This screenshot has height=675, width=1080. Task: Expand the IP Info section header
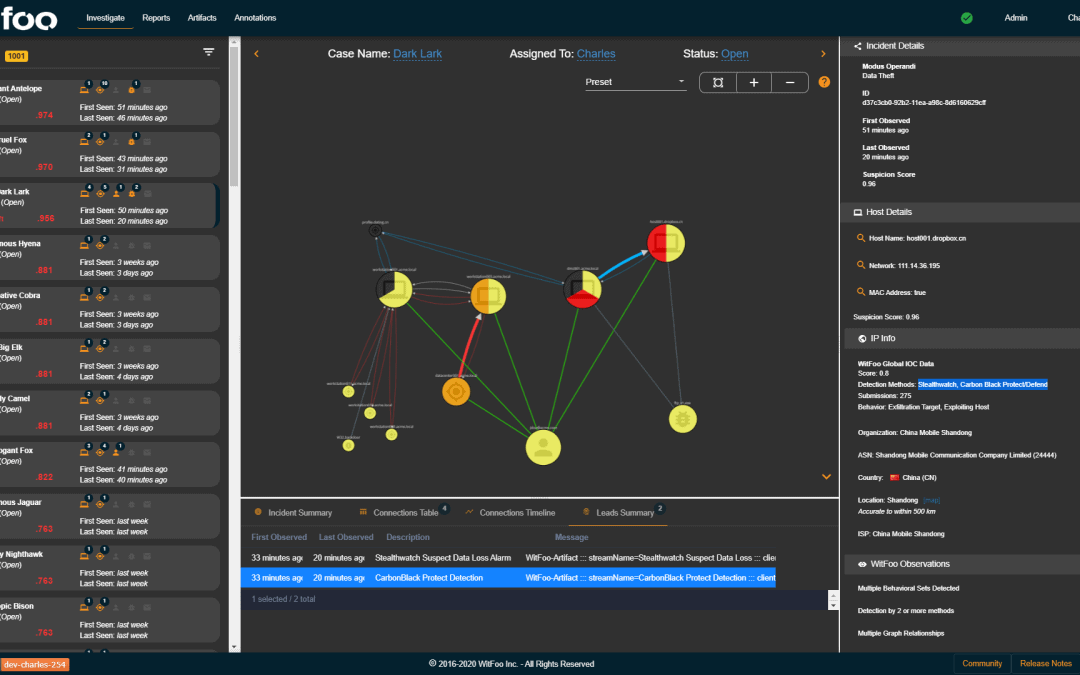point(962,338)
